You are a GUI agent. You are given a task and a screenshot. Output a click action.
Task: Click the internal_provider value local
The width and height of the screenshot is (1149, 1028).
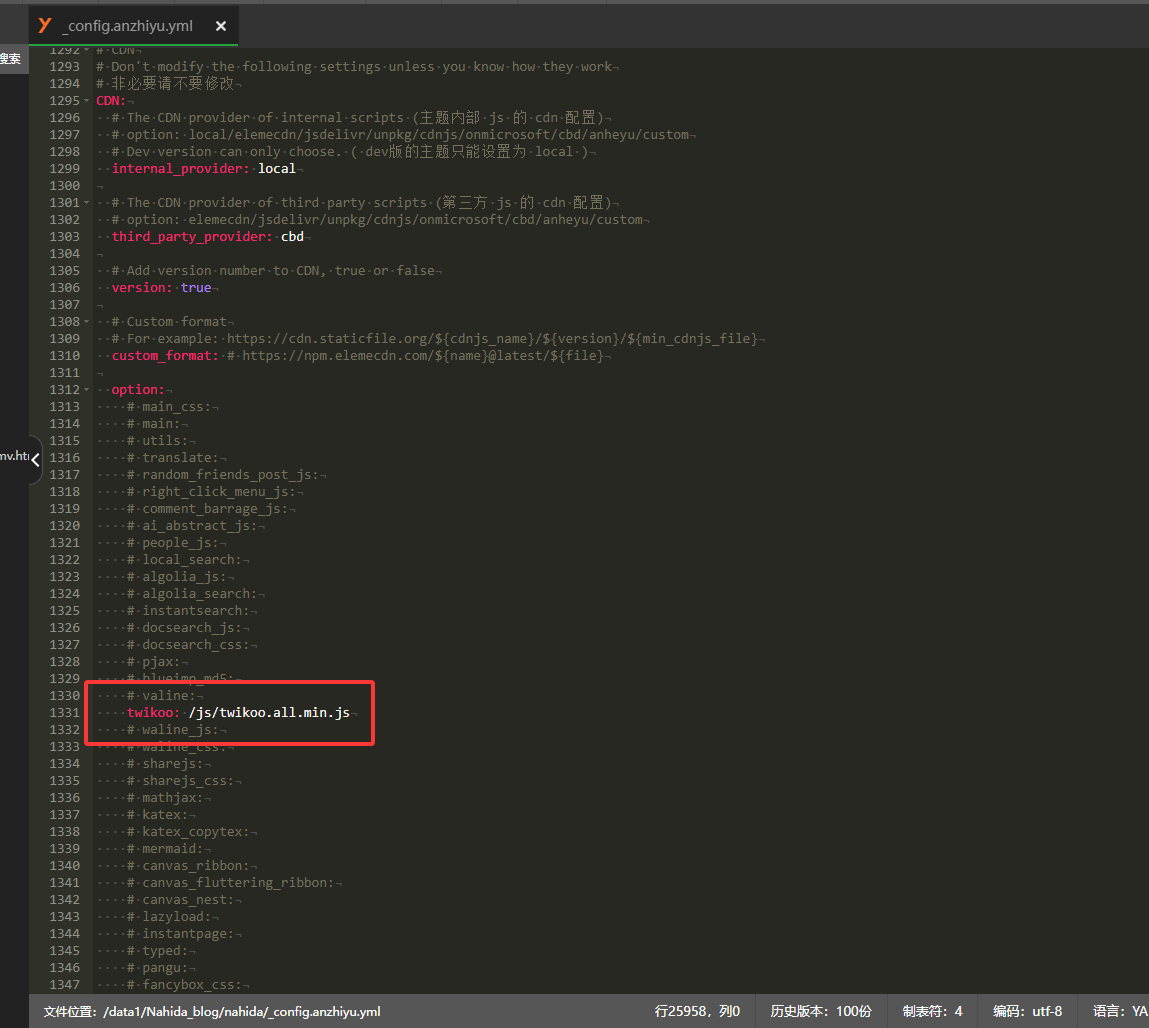[277, 169]
